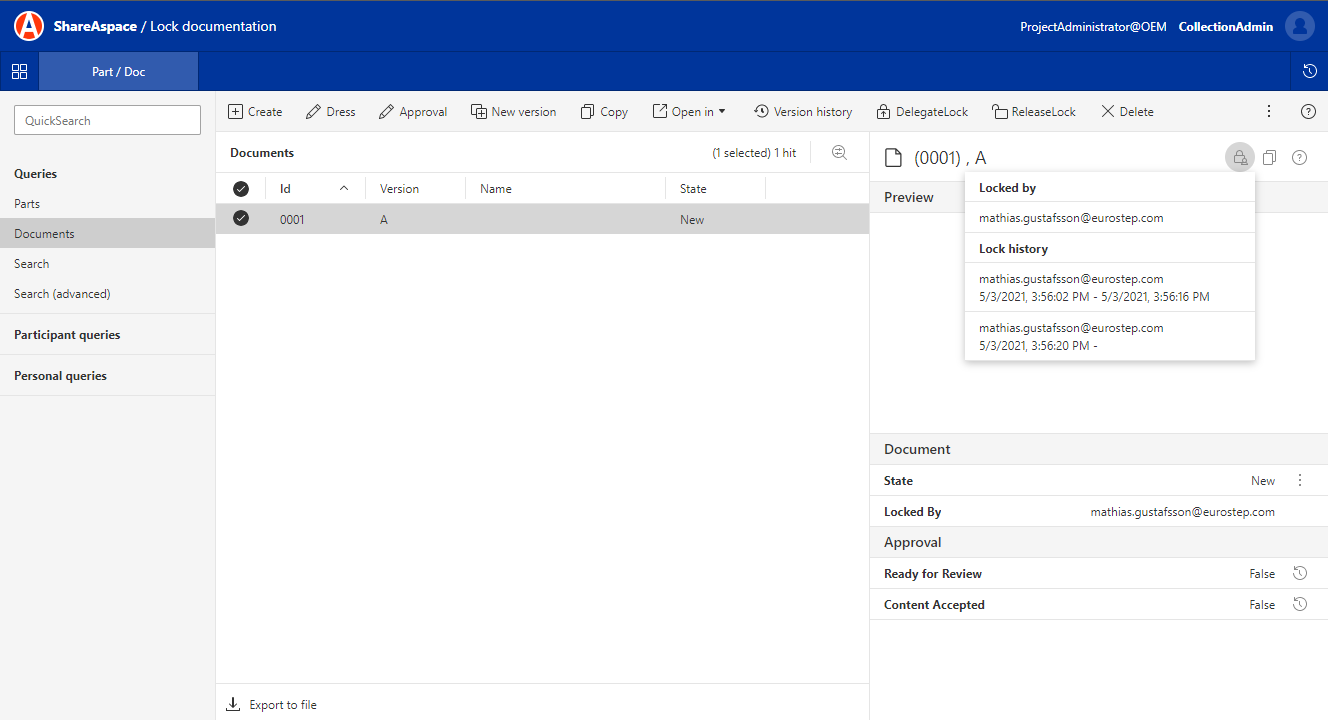The width and height of the screenshot is (1328, 720).
Task: Toggle the select-all checkbox in table header
Action: tap(241, 189)
